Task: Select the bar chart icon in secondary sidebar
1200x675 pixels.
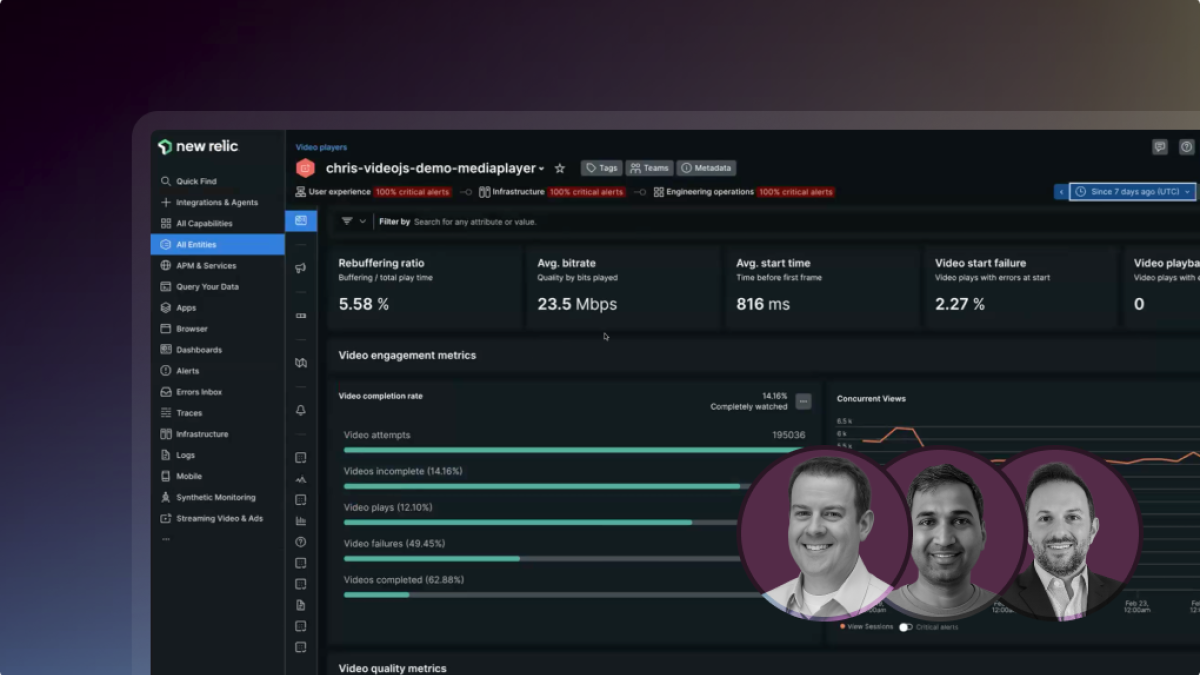Action: tap(301, 521)
